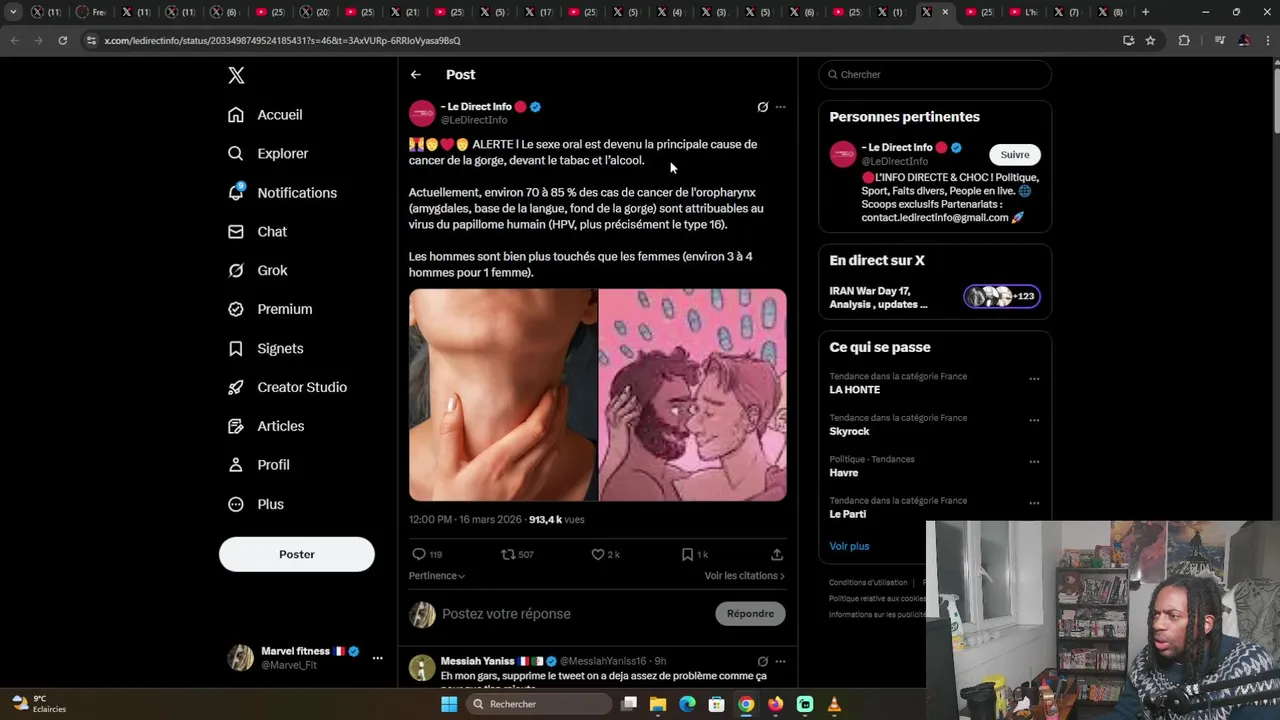Go back with the Post arrow
This screenshot has width=1280, height=720.
415,75
